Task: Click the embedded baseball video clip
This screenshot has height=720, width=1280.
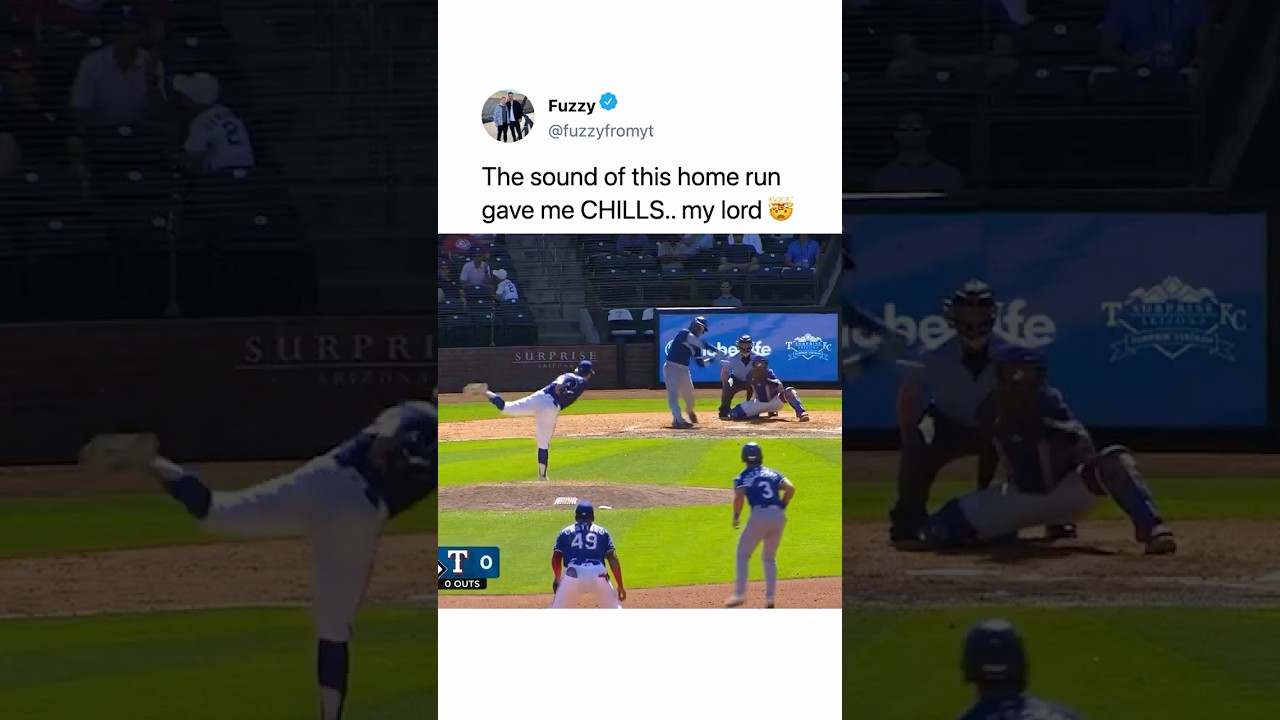Action: coord(640,421)
